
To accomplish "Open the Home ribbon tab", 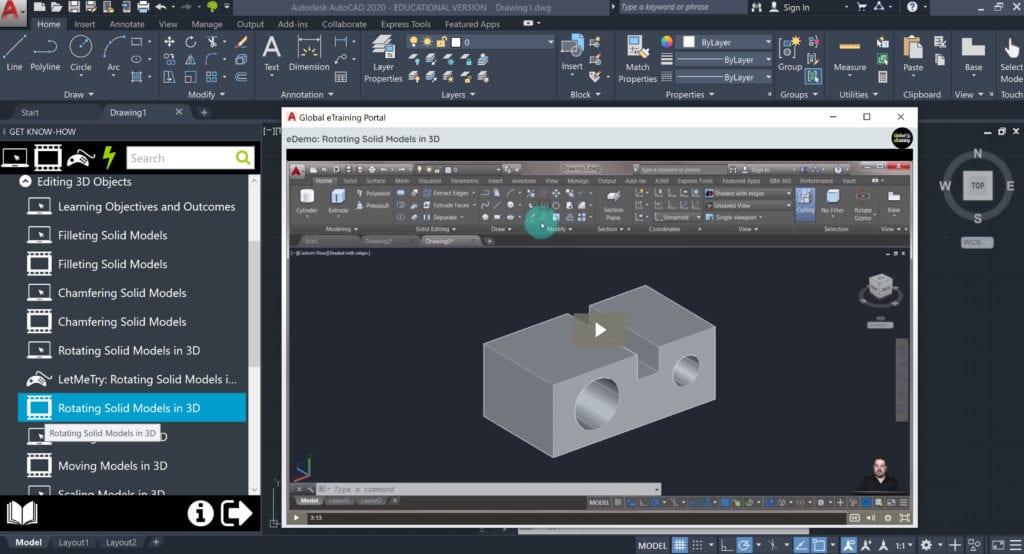I will tap(48, 24).
